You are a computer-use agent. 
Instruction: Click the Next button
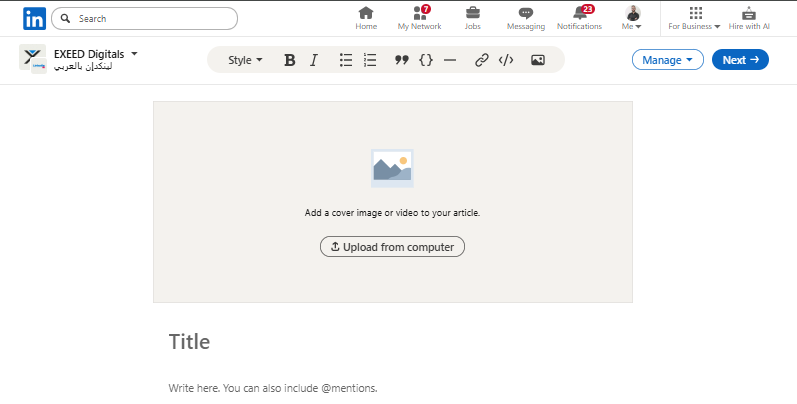click(x=740, y=60)
